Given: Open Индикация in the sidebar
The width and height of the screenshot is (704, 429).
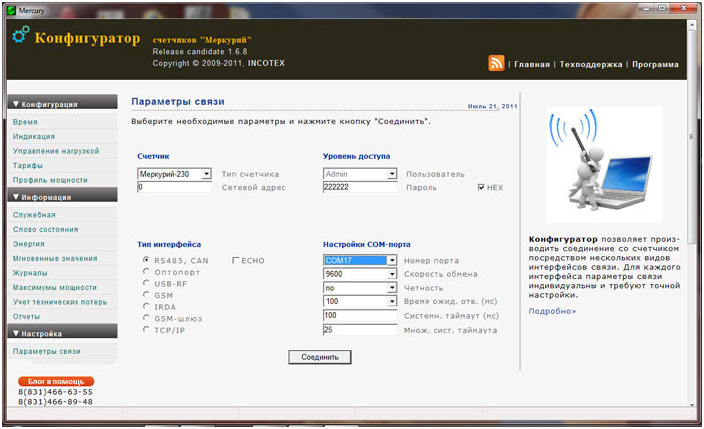Looking at the screenshot, I should point(34,136).
